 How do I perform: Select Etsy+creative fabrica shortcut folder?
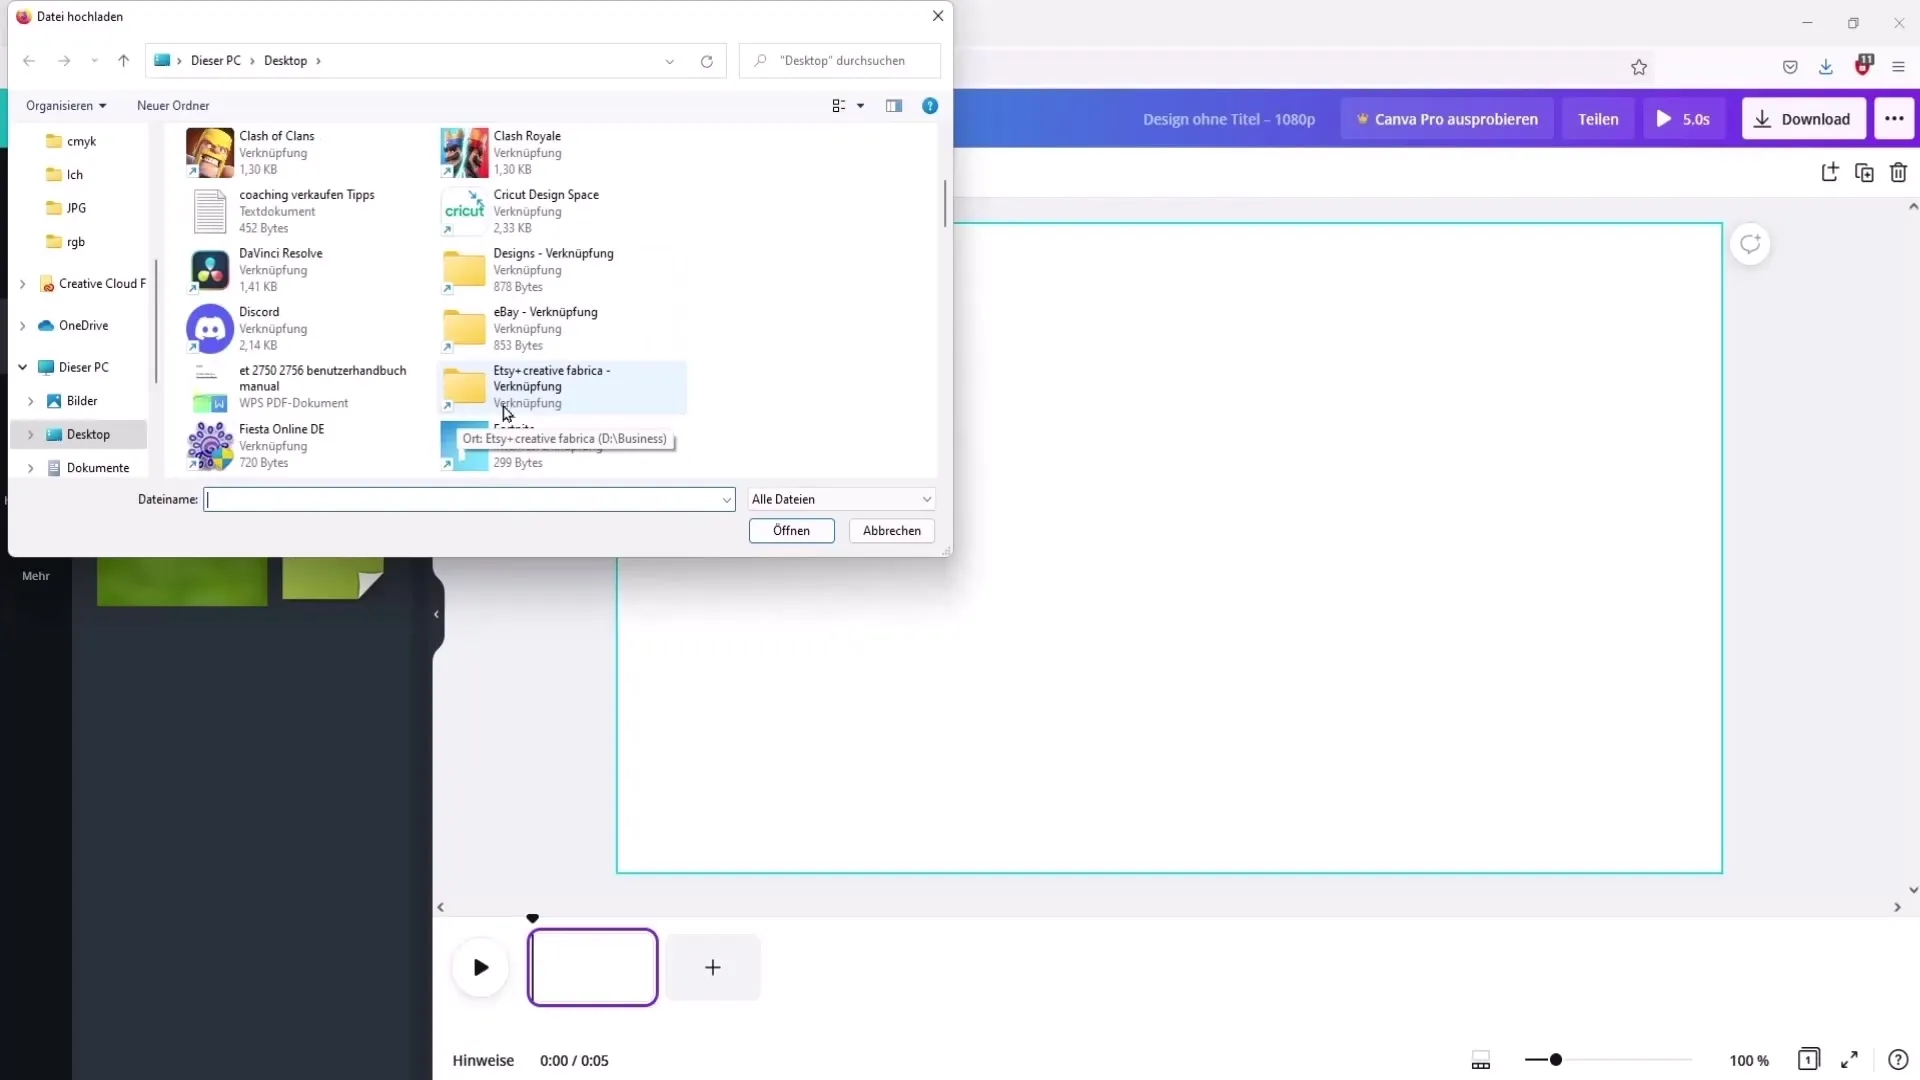(x=560, y=387)
